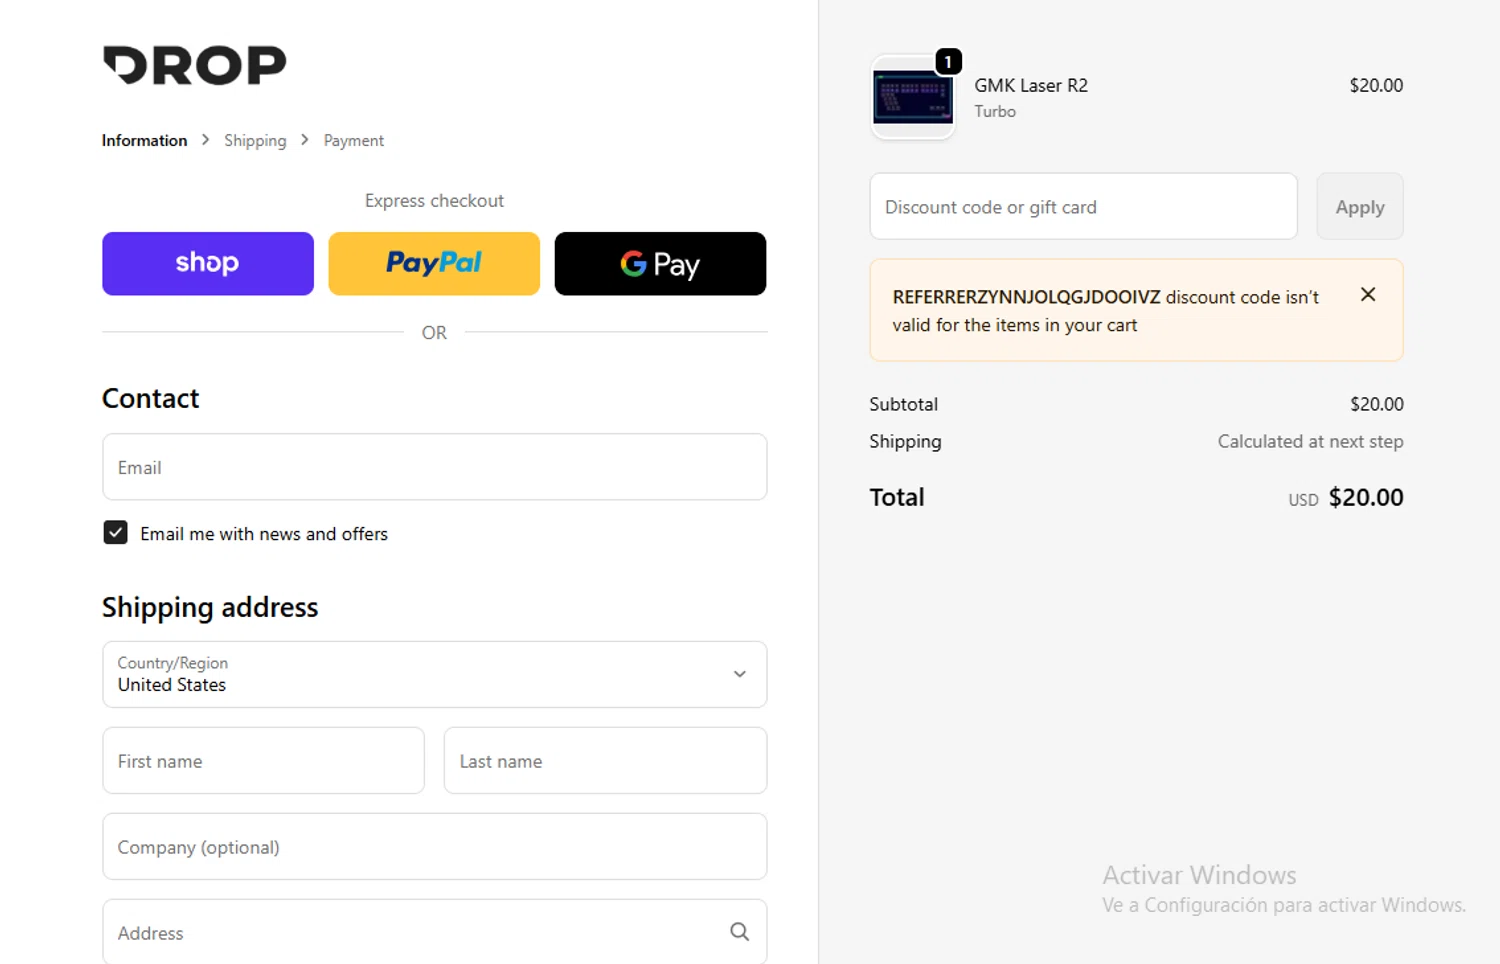Uncheck Email me with news and offers
The width and height of the screenshot is (1500, 964).
coord(116,533)
